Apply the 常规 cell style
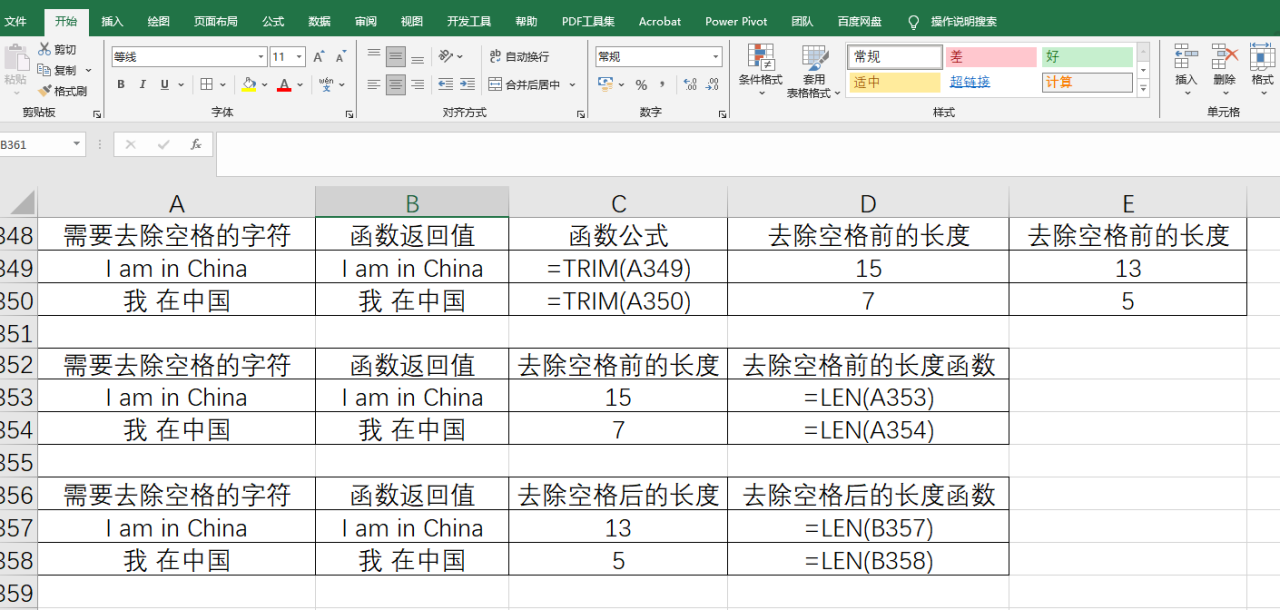Screen dimensions: 1280x610 895,57
